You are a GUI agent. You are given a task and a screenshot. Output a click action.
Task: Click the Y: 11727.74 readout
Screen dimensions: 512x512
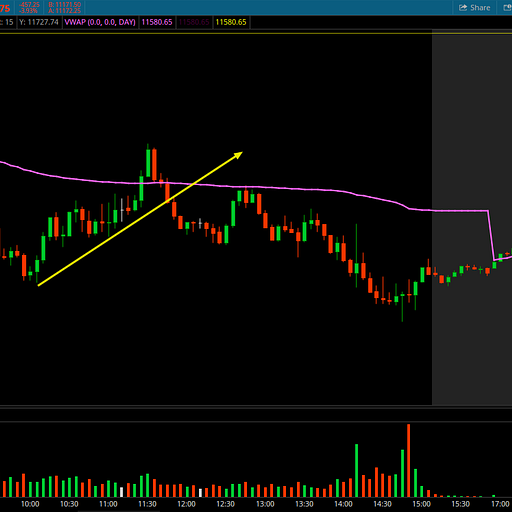pyautogui.click(x=39, y=22)
